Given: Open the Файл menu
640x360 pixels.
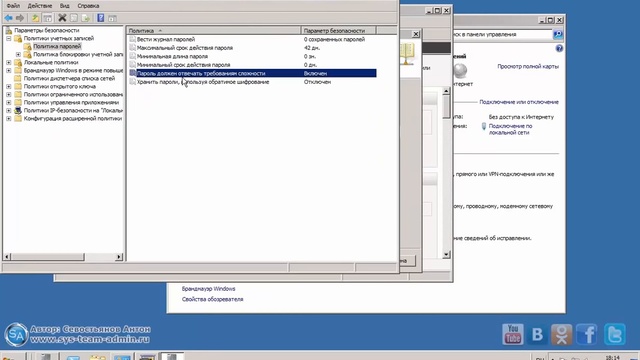Looking at the screenshot, I should 13,6.
